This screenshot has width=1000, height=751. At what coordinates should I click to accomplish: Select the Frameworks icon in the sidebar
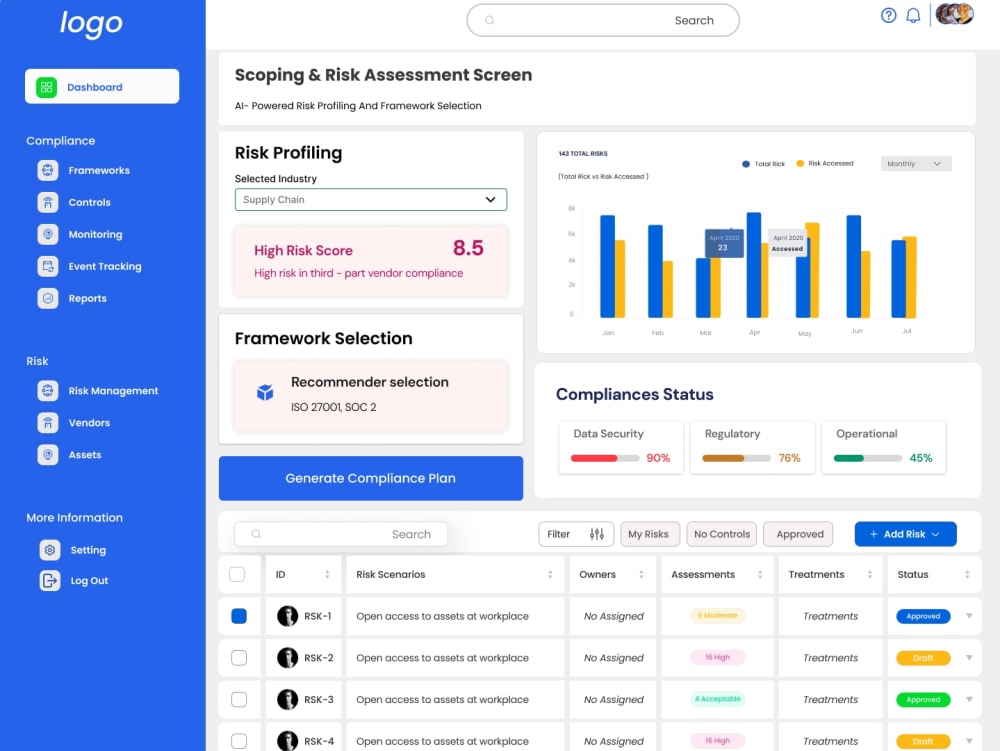pyautogui.click(x=47, y=170)
